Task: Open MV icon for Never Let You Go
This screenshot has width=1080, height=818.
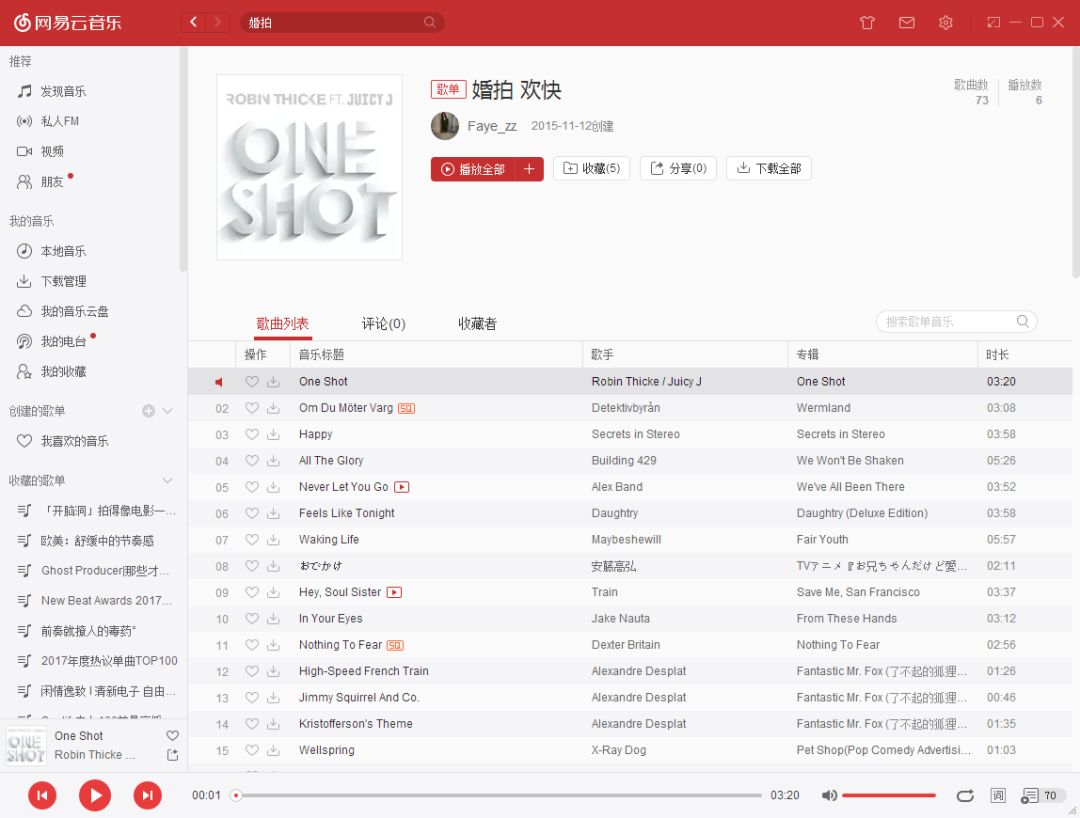Action: (x=402, y=487)
